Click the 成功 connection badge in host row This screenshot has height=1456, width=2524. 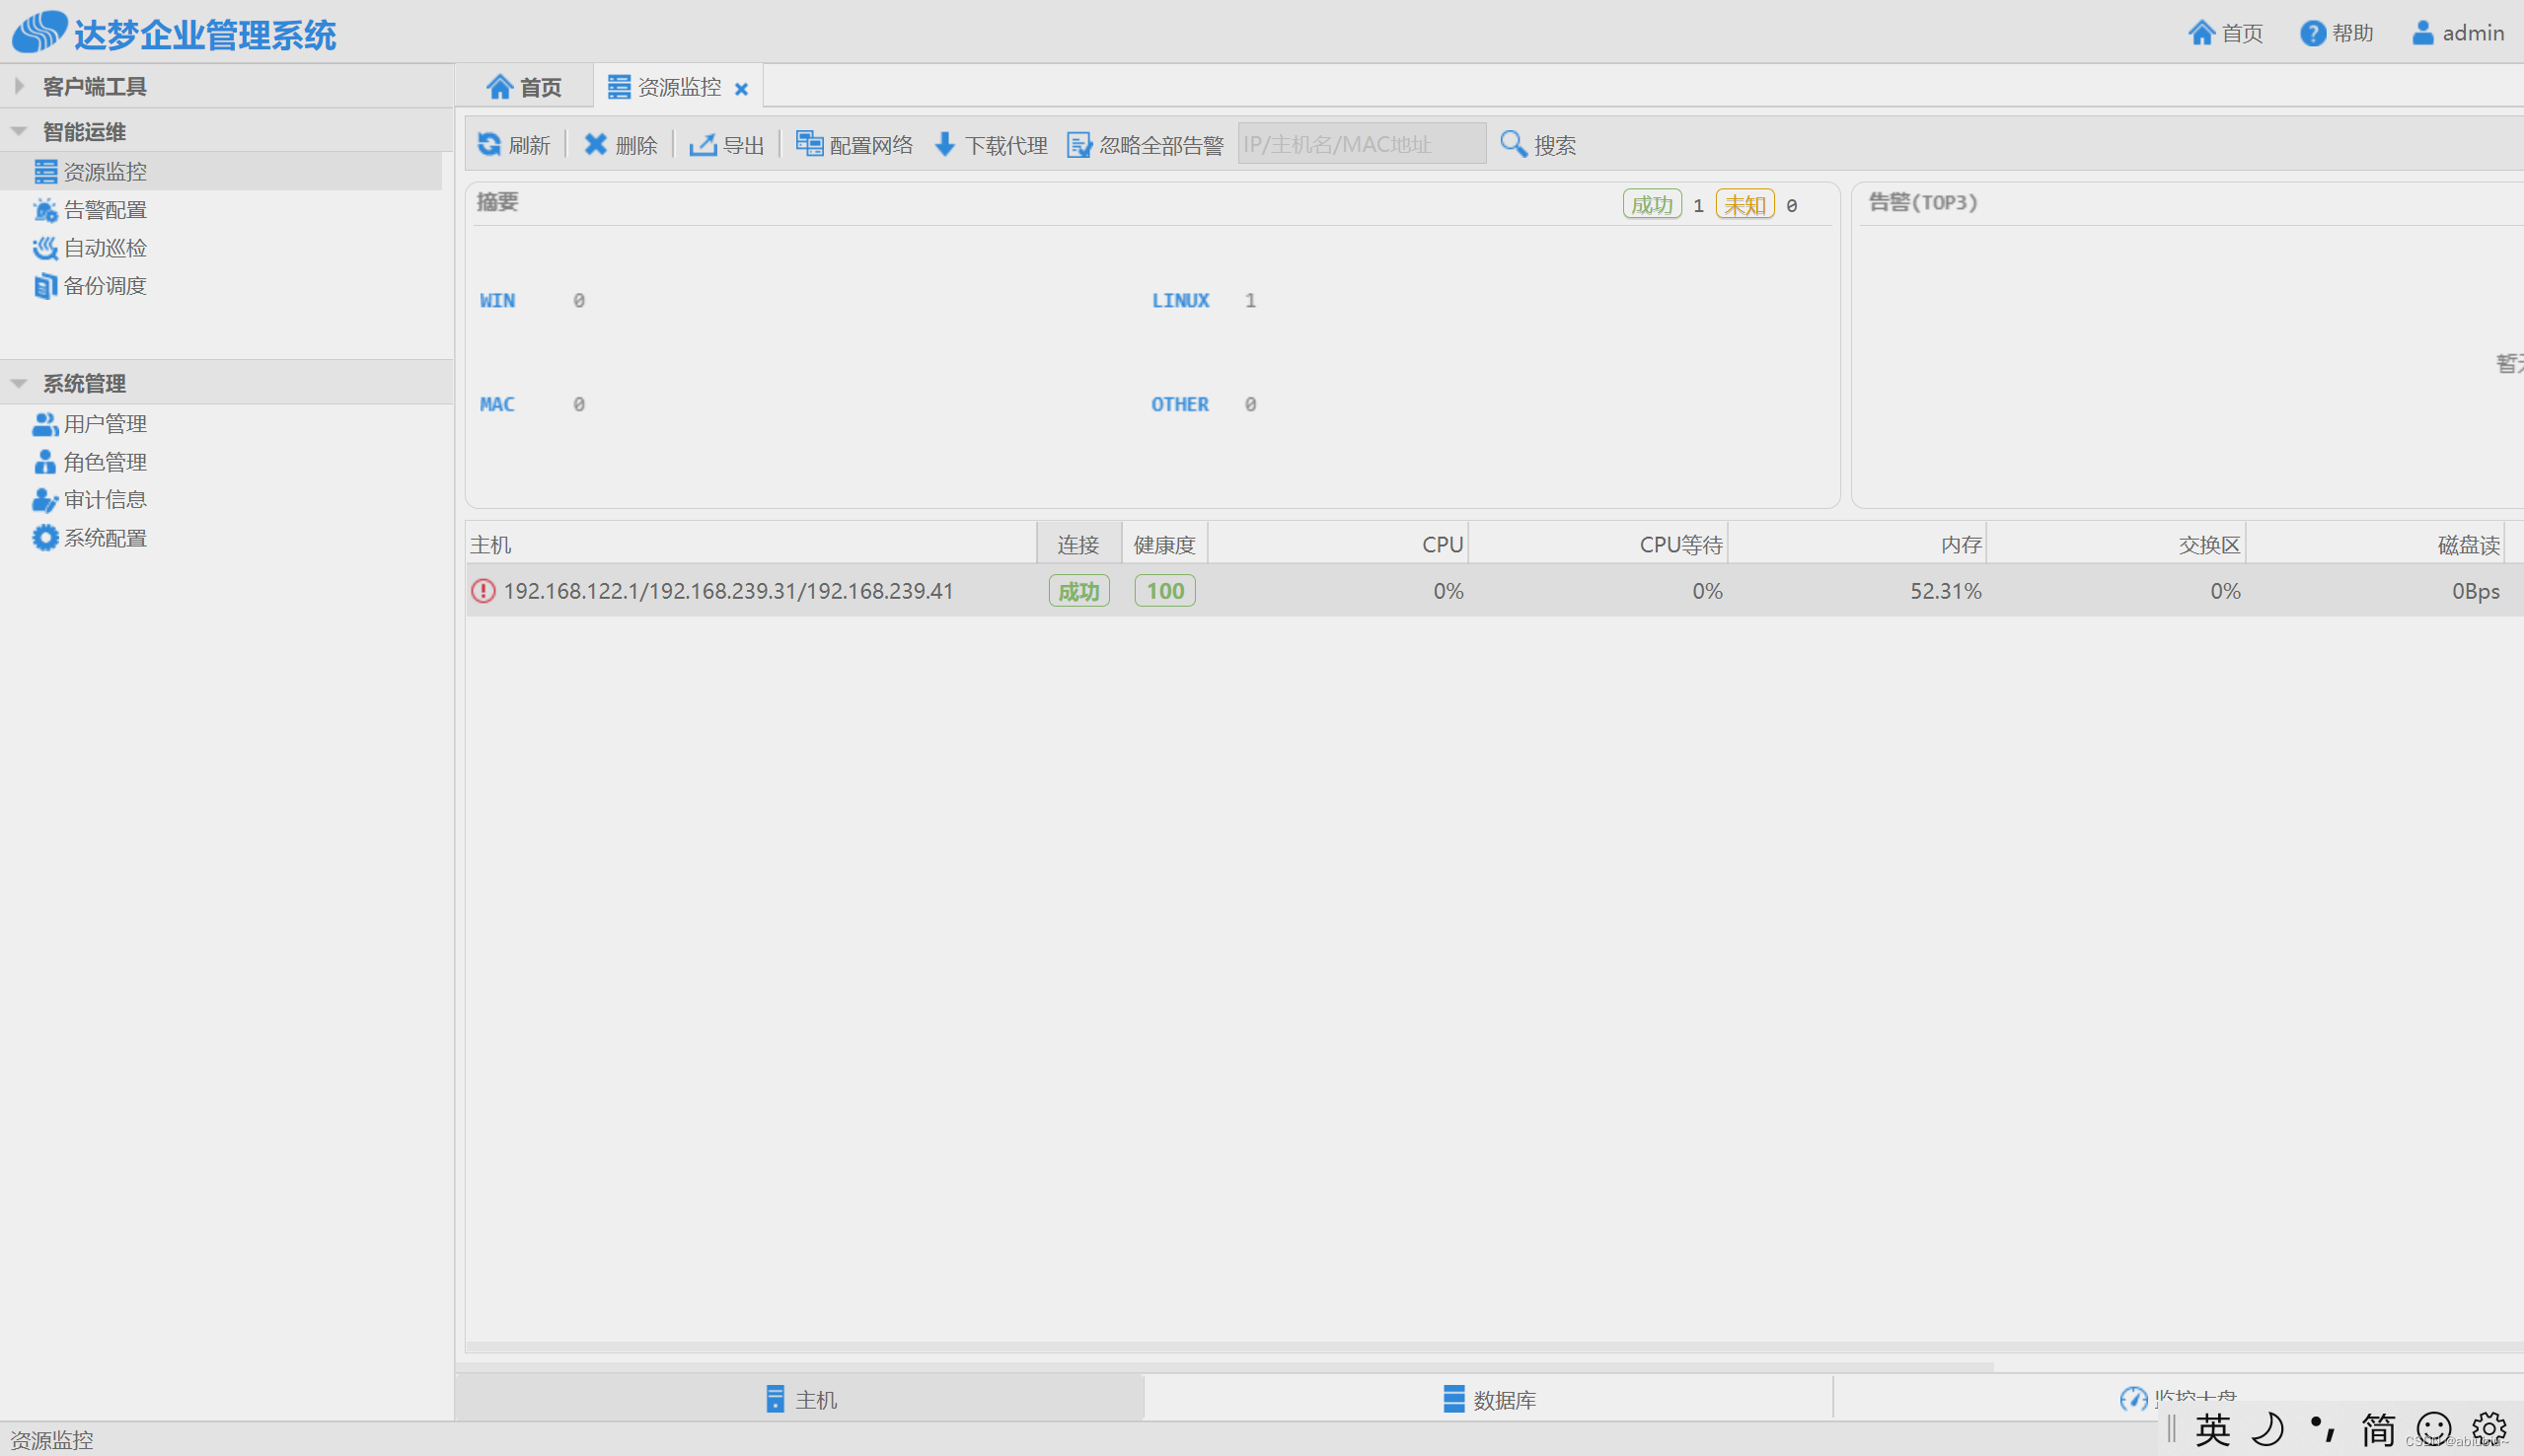(1079, 591)
